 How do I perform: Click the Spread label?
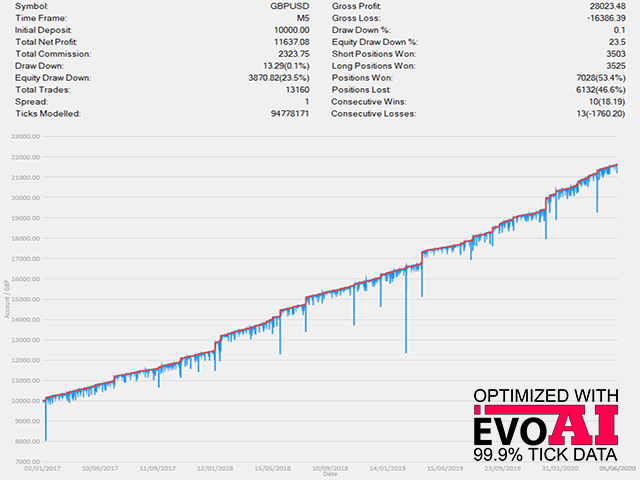pyautogui.click(x=31, y=102)
